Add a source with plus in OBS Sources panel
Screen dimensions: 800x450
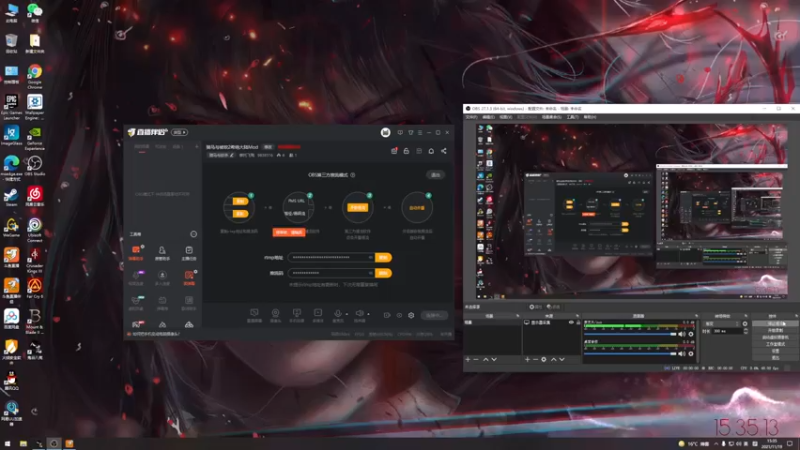(527, 360)
